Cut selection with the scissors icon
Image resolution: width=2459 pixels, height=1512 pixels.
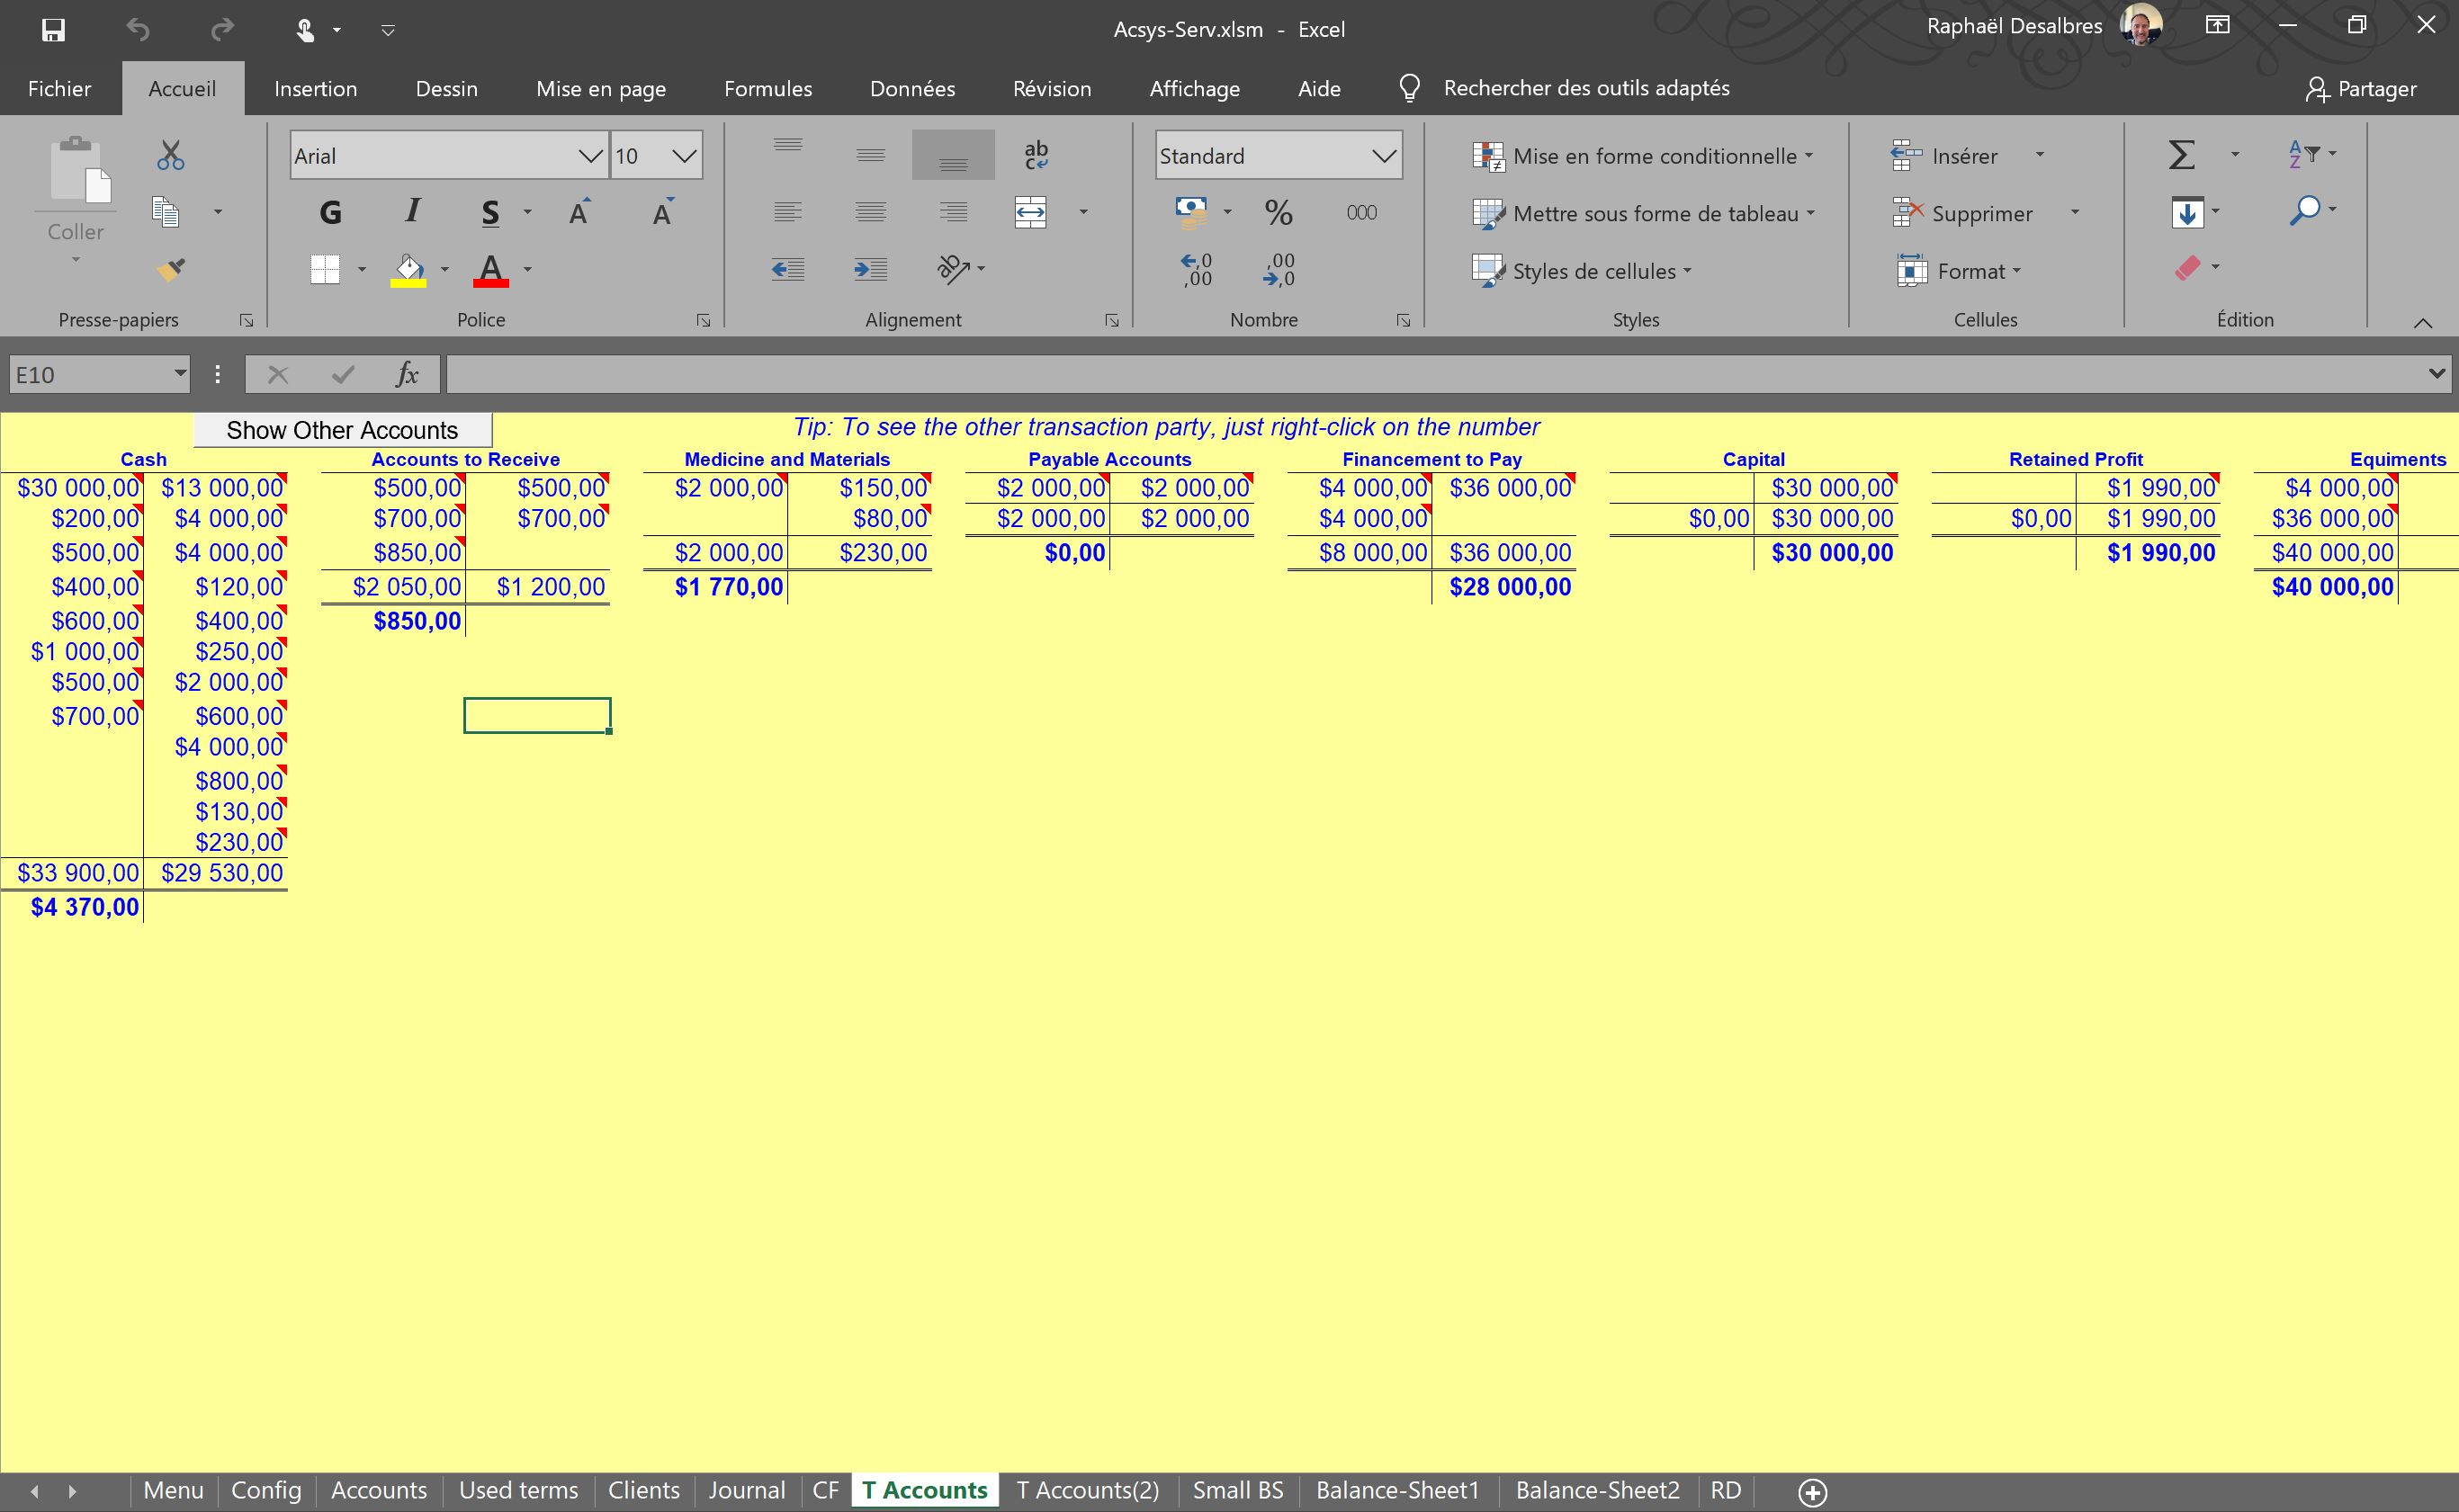pos(170,155)
